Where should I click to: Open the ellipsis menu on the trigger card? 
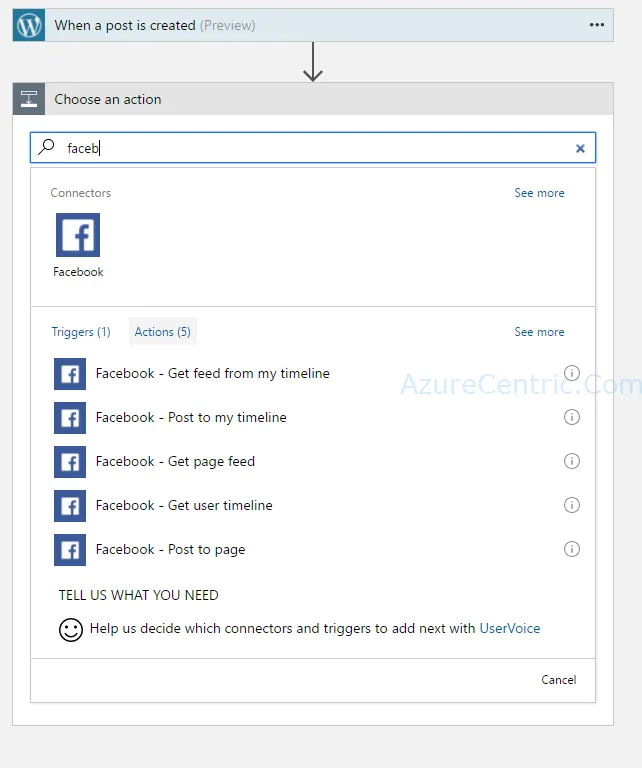tap(596, 25)
